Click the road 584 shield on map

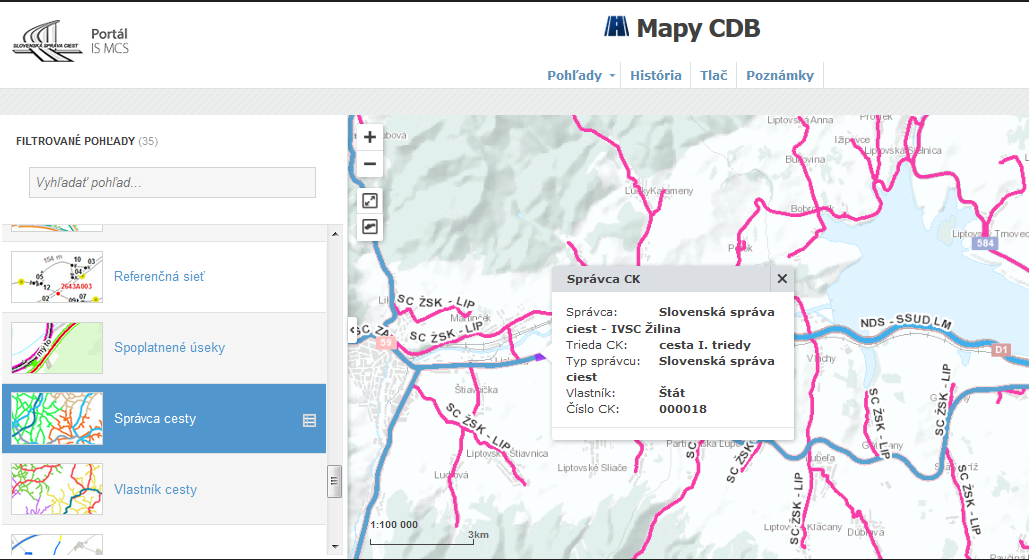click(985, 244)
